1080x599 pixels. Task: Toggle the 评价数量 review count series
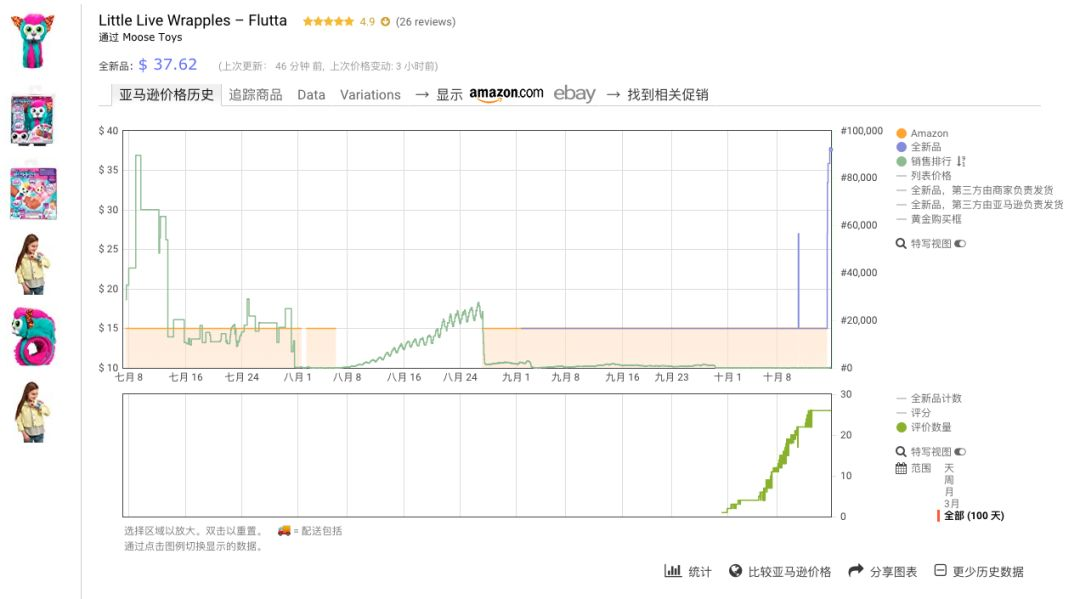pyautogui.click(x=924, y=427)
